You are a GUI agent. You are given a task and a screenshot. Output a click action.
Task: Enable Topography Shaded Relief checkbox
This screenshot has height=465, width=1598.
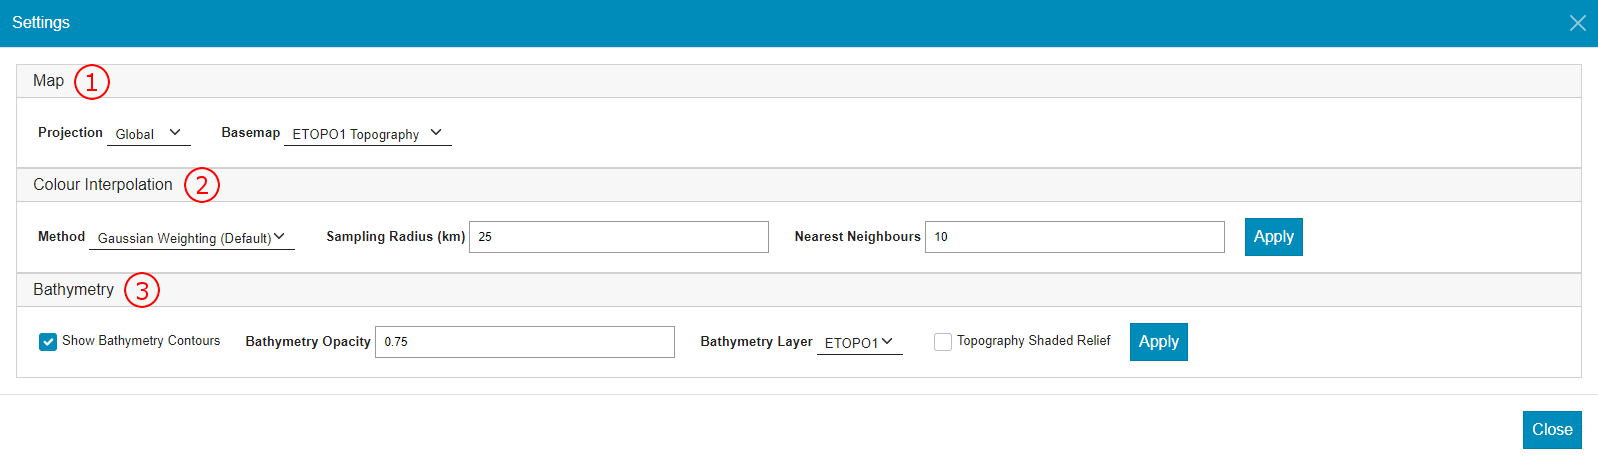[943, 342]
